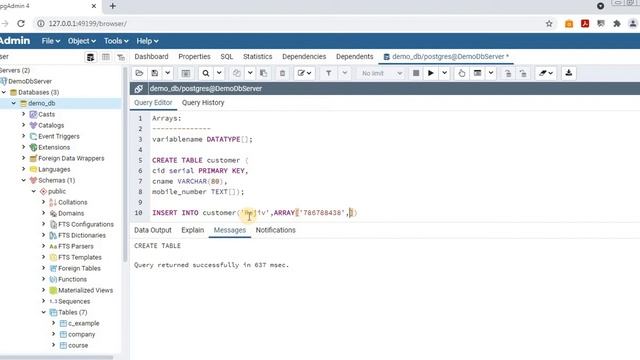Viewport: 640px width, 360px height.
Task: Execute query with the play button
Action: (431, 73)
